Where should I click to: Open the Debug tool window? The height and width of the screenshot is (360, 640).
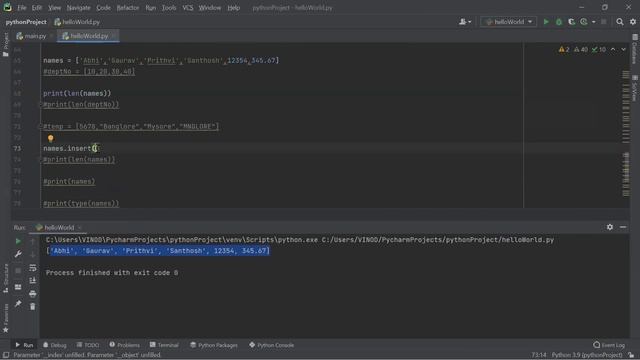(x=55, y=345)
